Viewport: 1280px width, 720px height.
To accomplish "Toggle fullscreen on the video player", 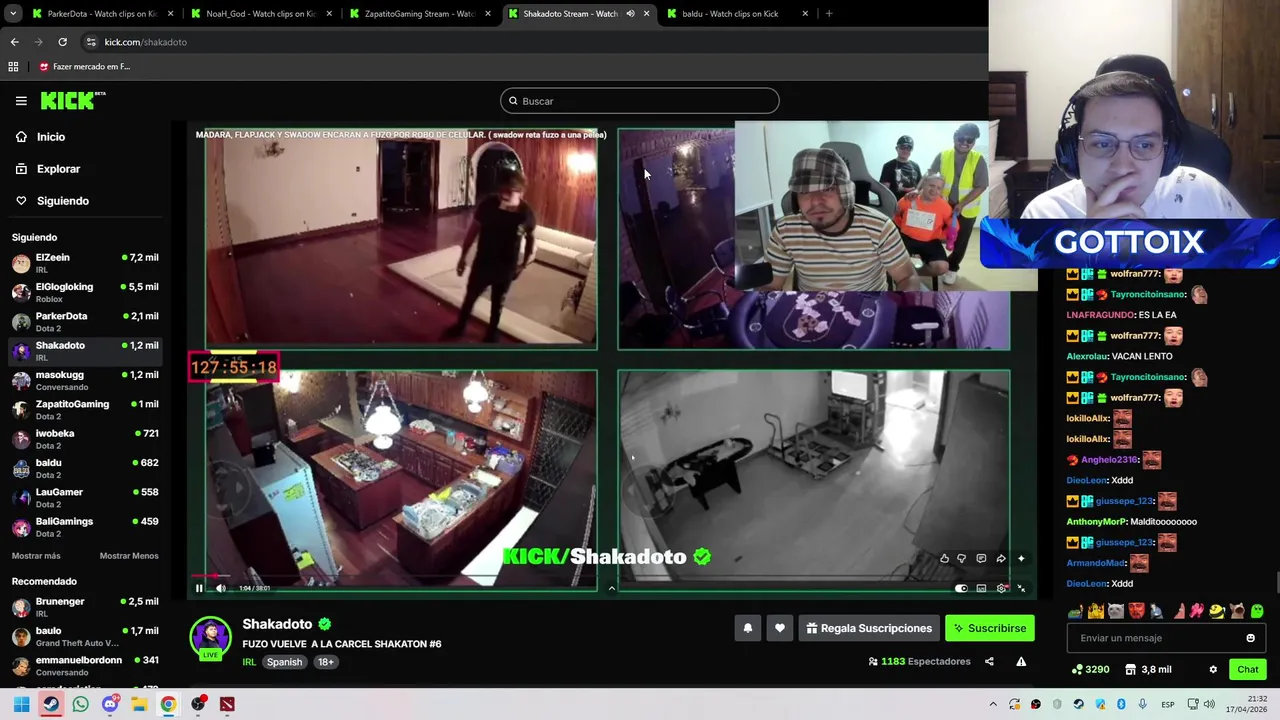I will click(1021, 588).
